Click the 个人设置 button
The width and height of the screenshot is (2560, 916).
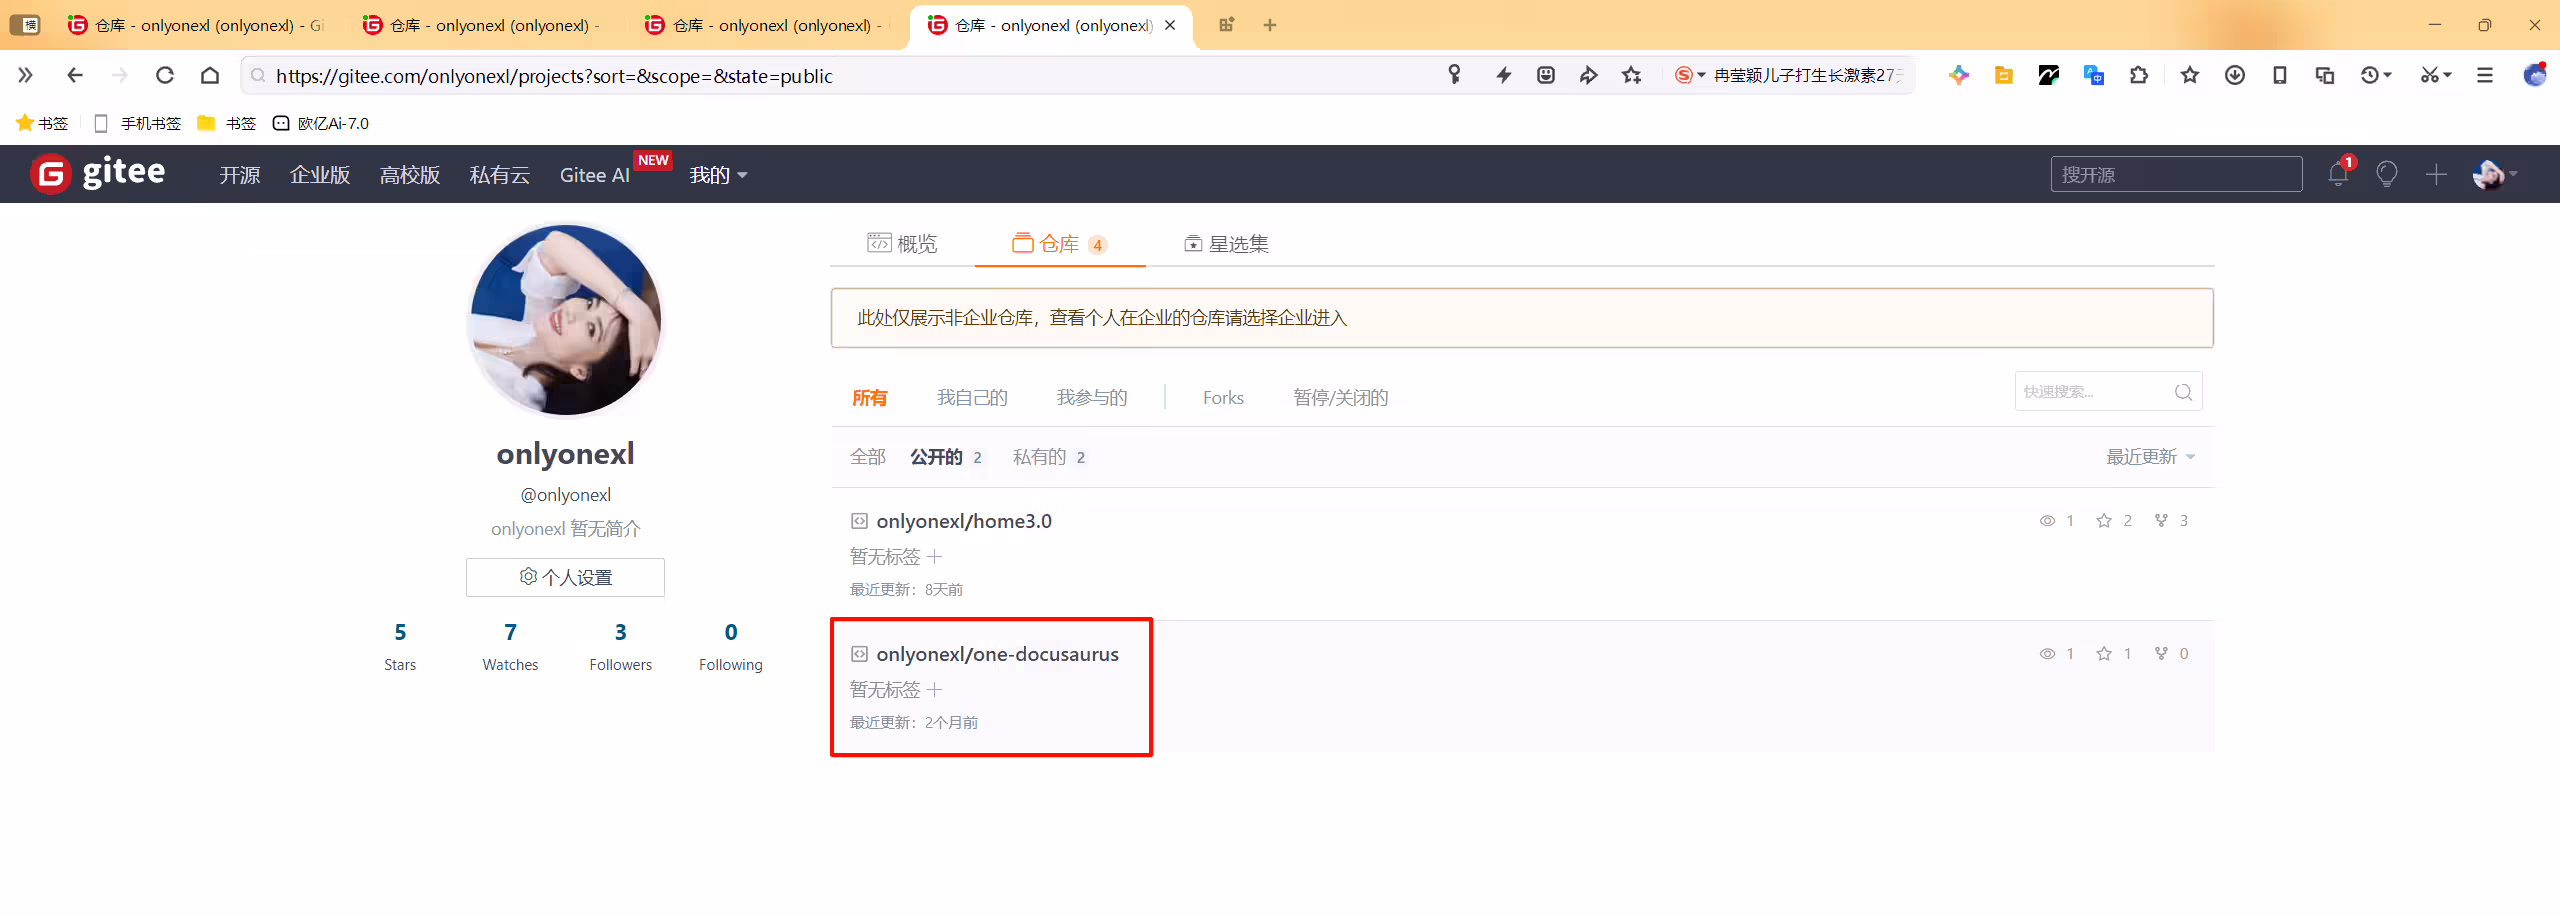(x=565, y=577)
